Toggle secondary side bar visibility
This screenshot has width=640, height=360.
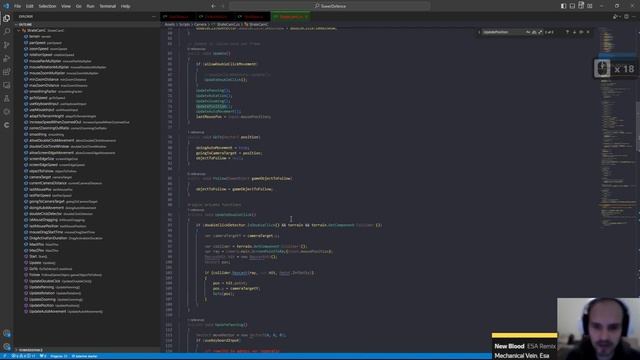tap(581, 6)
